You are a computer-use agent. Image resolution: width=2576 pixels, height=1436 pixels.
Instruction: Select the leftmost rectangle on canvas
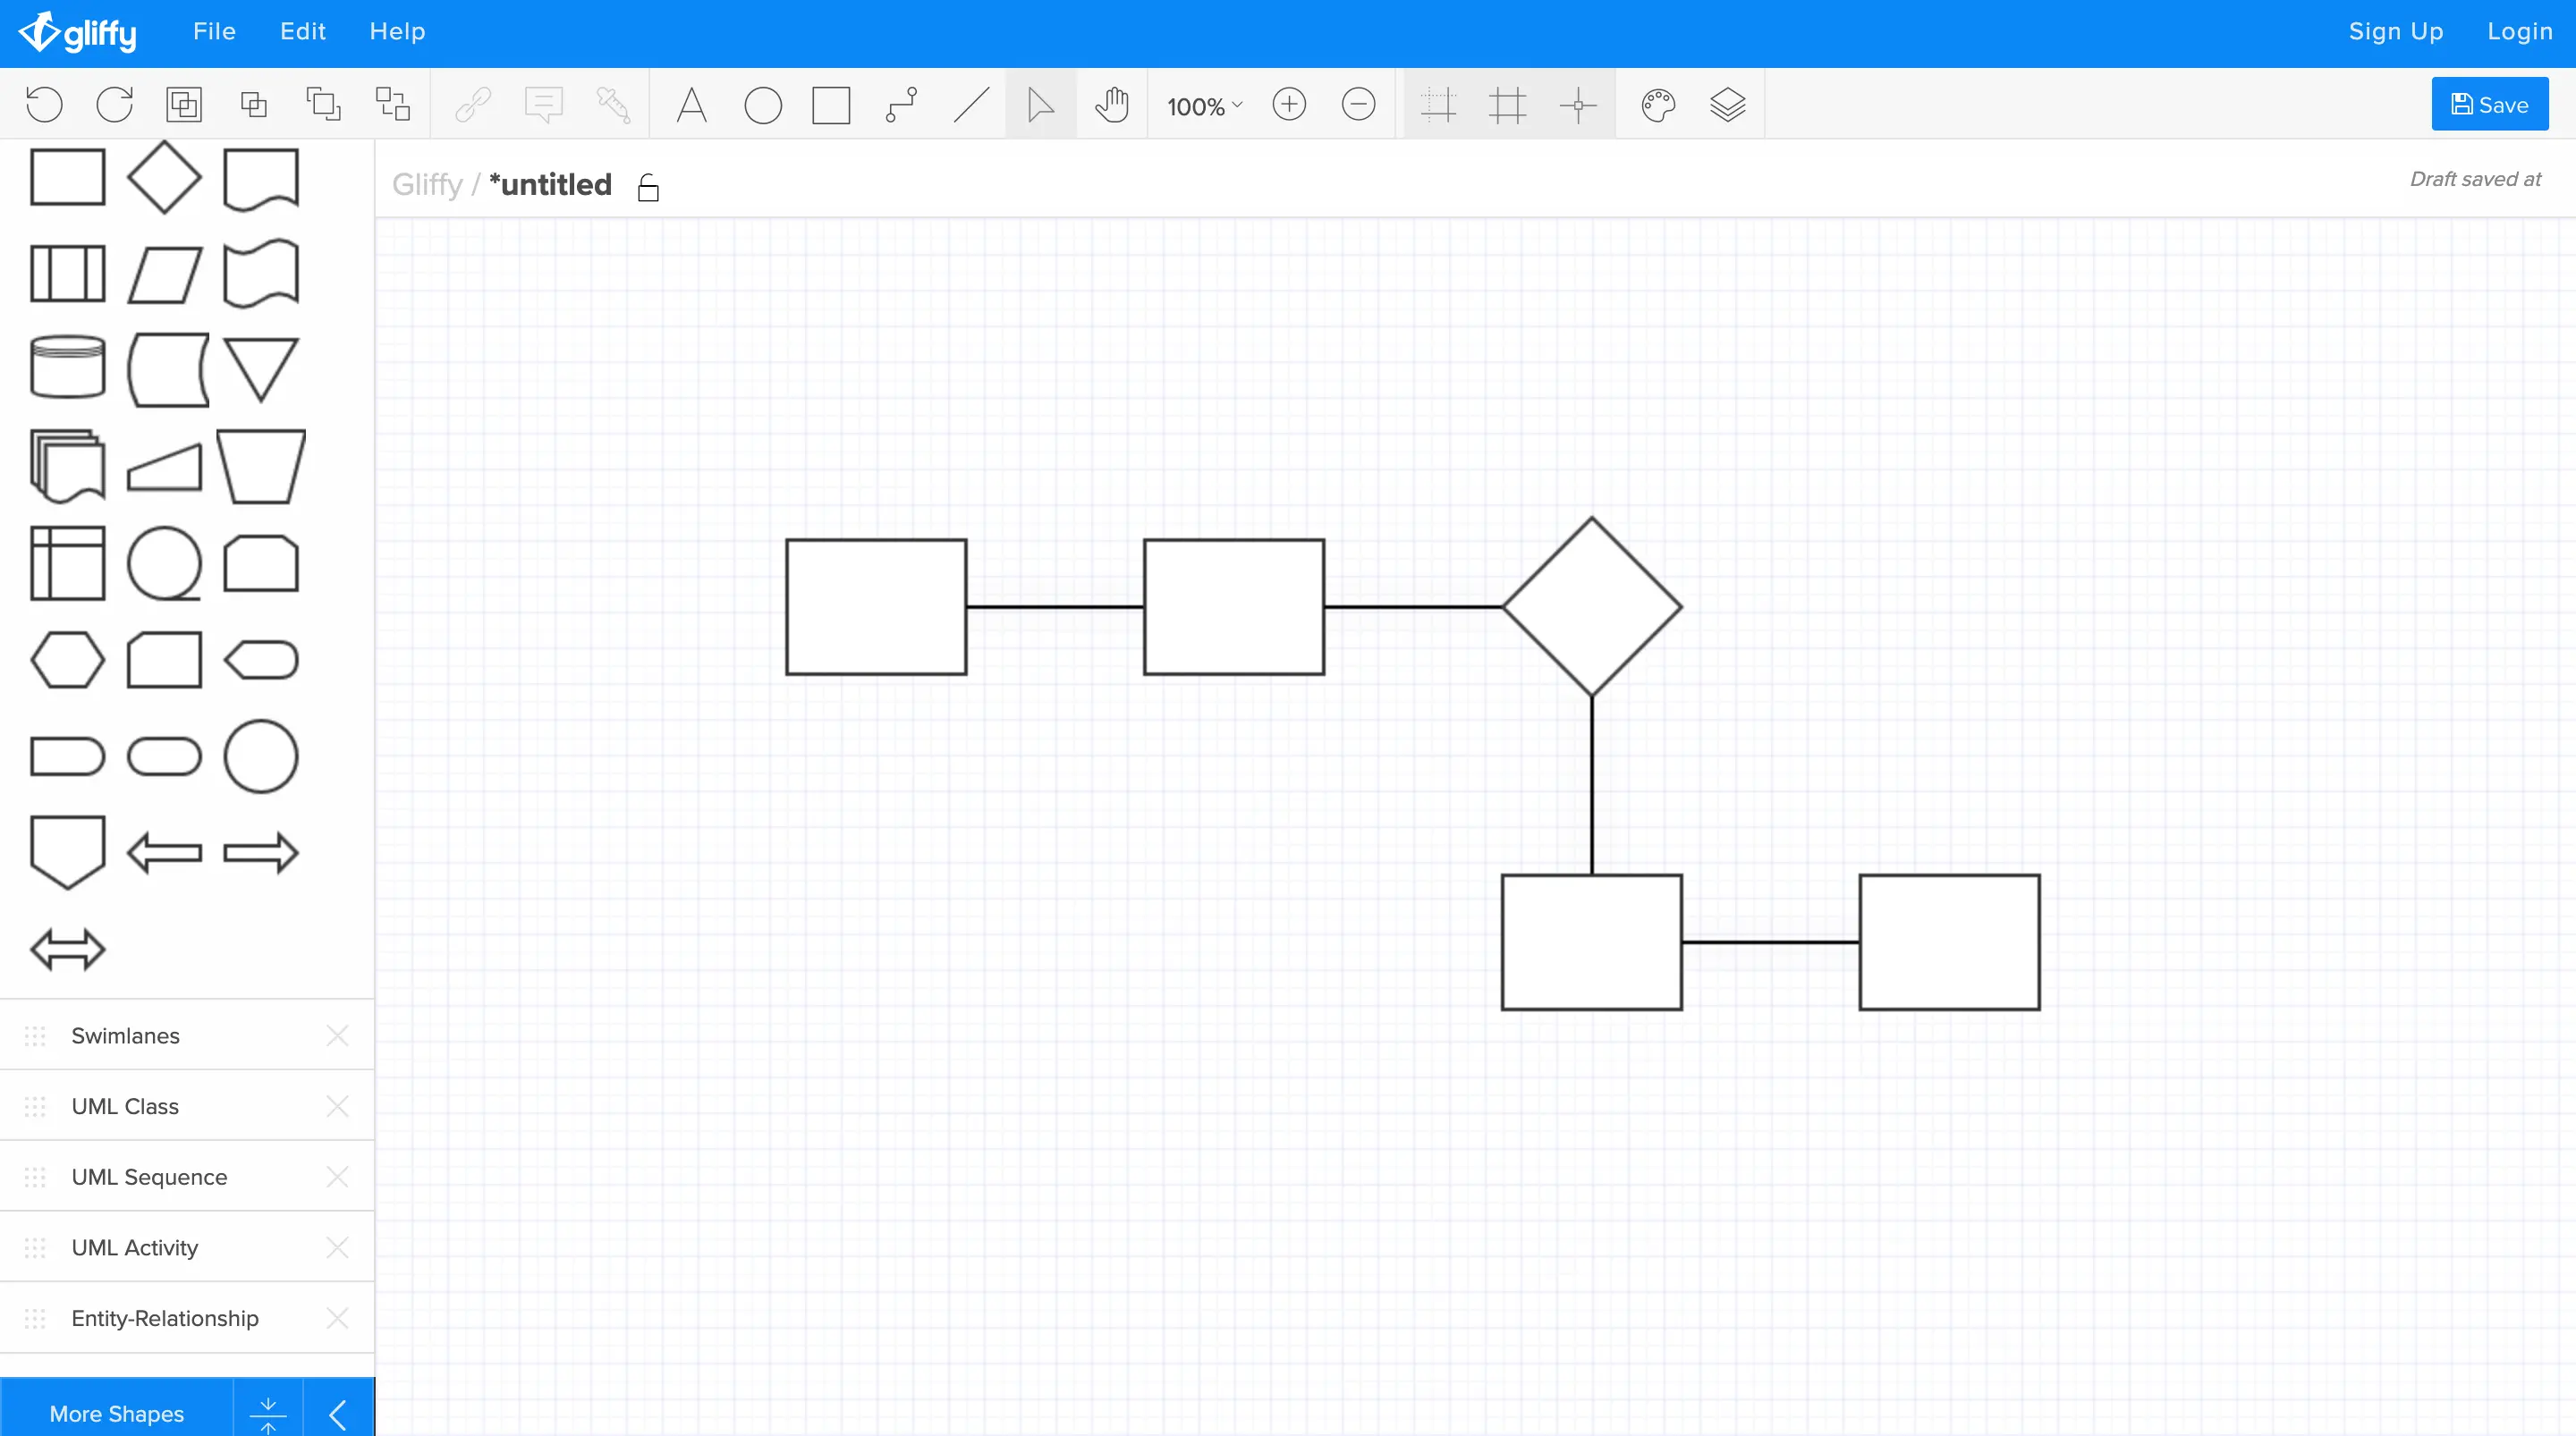point(876,607)
